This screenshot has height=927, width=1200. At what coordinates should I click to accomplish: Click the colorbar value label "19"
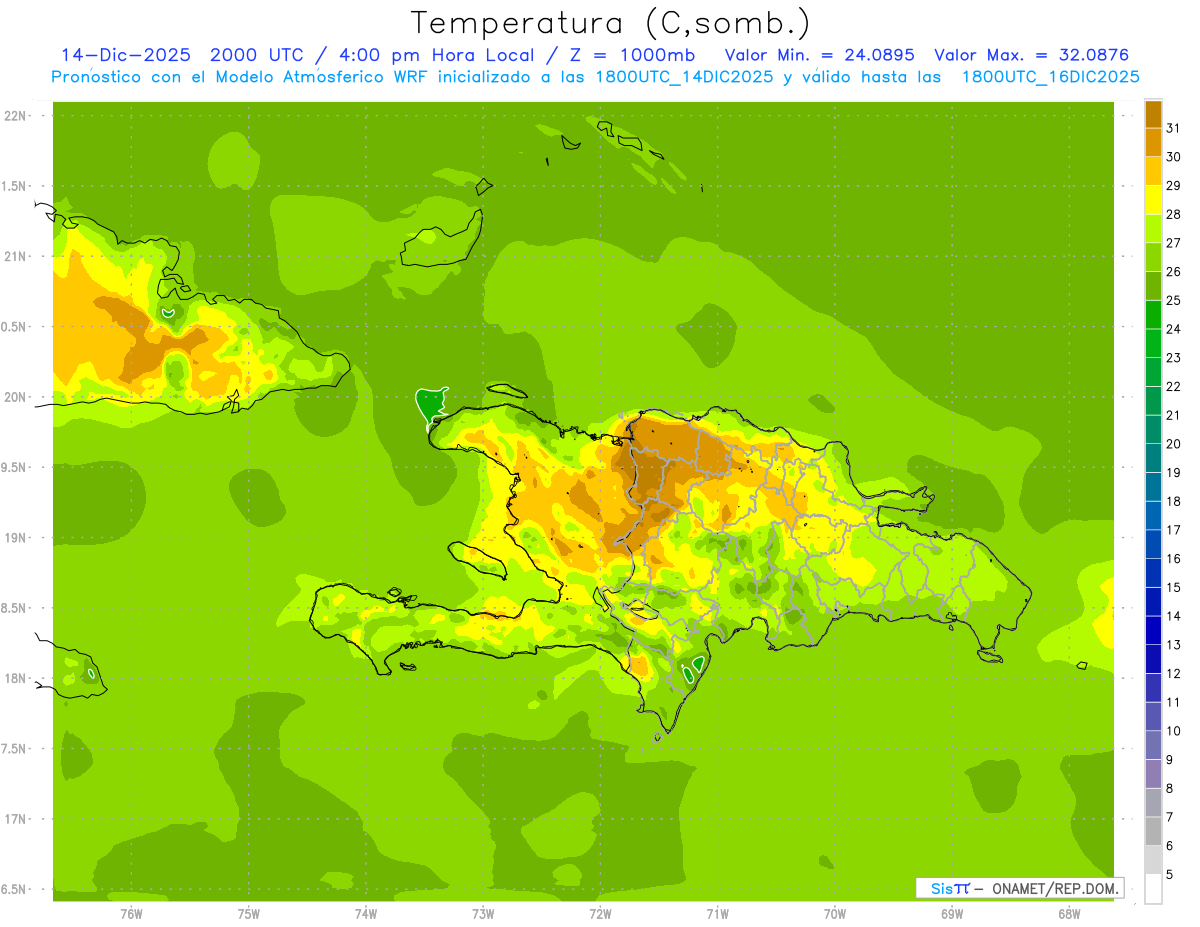pos(1173,473)
